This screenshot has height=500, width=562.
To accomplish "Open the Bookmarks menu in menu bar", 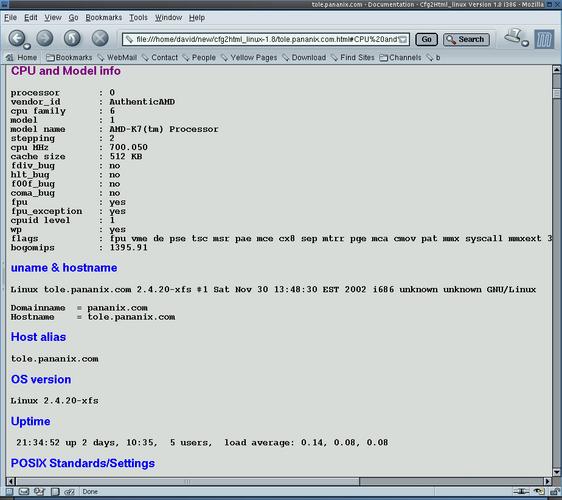I will point(104,17).
